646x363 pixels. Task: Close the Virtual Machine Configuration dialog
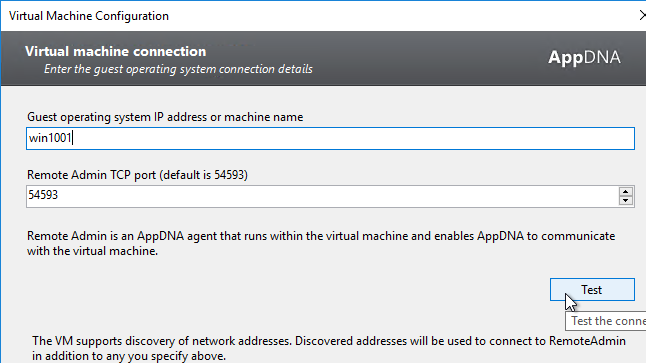[642, 16]
